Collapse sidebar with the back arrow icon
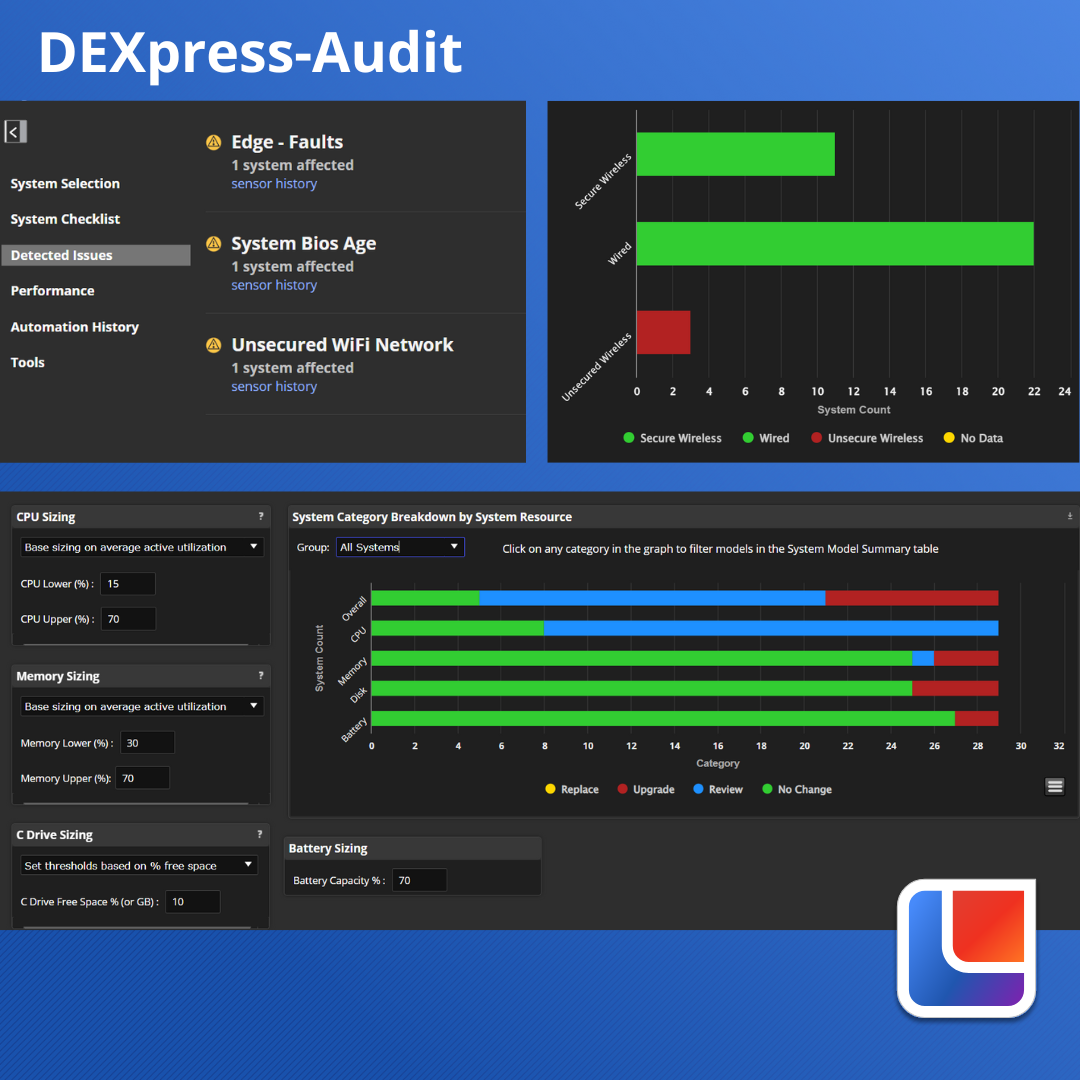Viewport: 1080px width, 1080px height. coord(15,132)
